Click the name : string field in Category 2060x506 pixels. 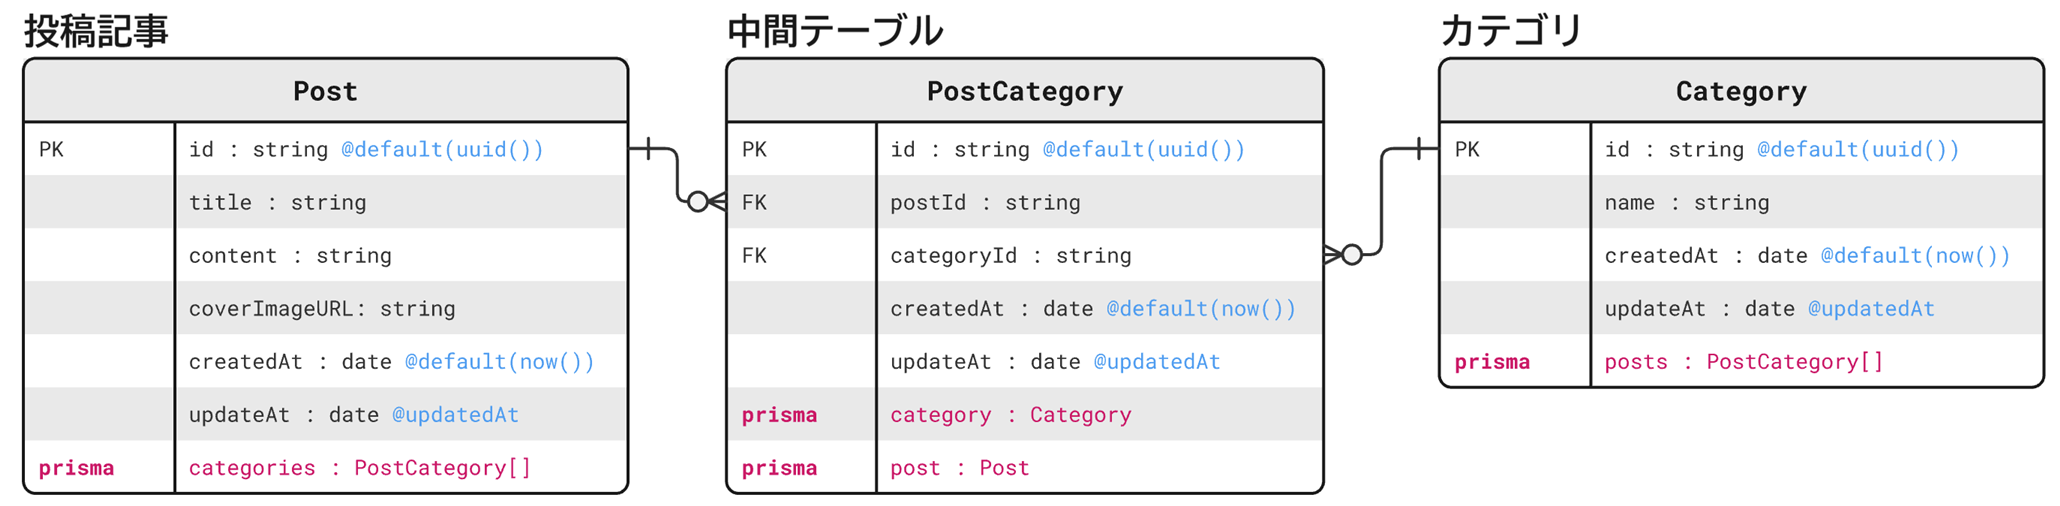pyautogui.click(x=1686, y=203)
